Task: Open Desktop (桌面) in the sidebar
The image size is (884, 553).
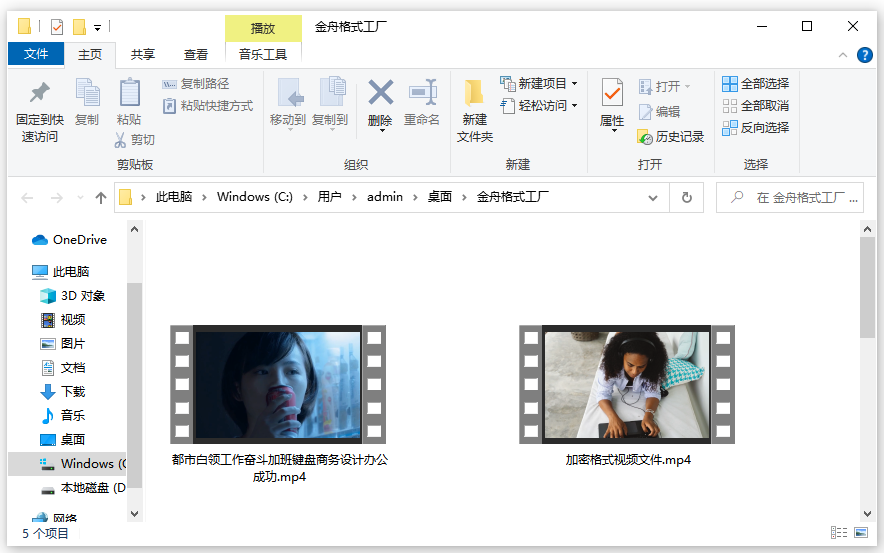Action: (x=63, y=440)
